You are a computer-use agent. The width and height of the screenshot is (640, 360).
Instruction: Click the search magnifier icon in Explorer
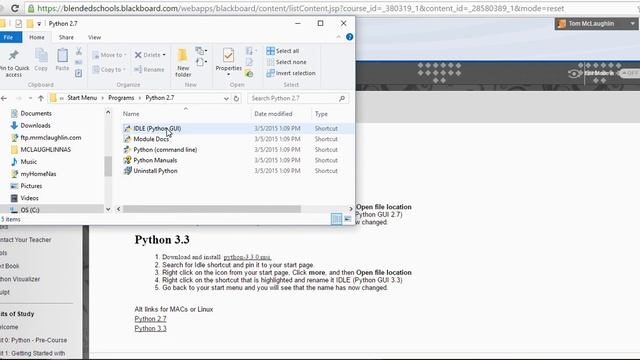click(342, 98)
